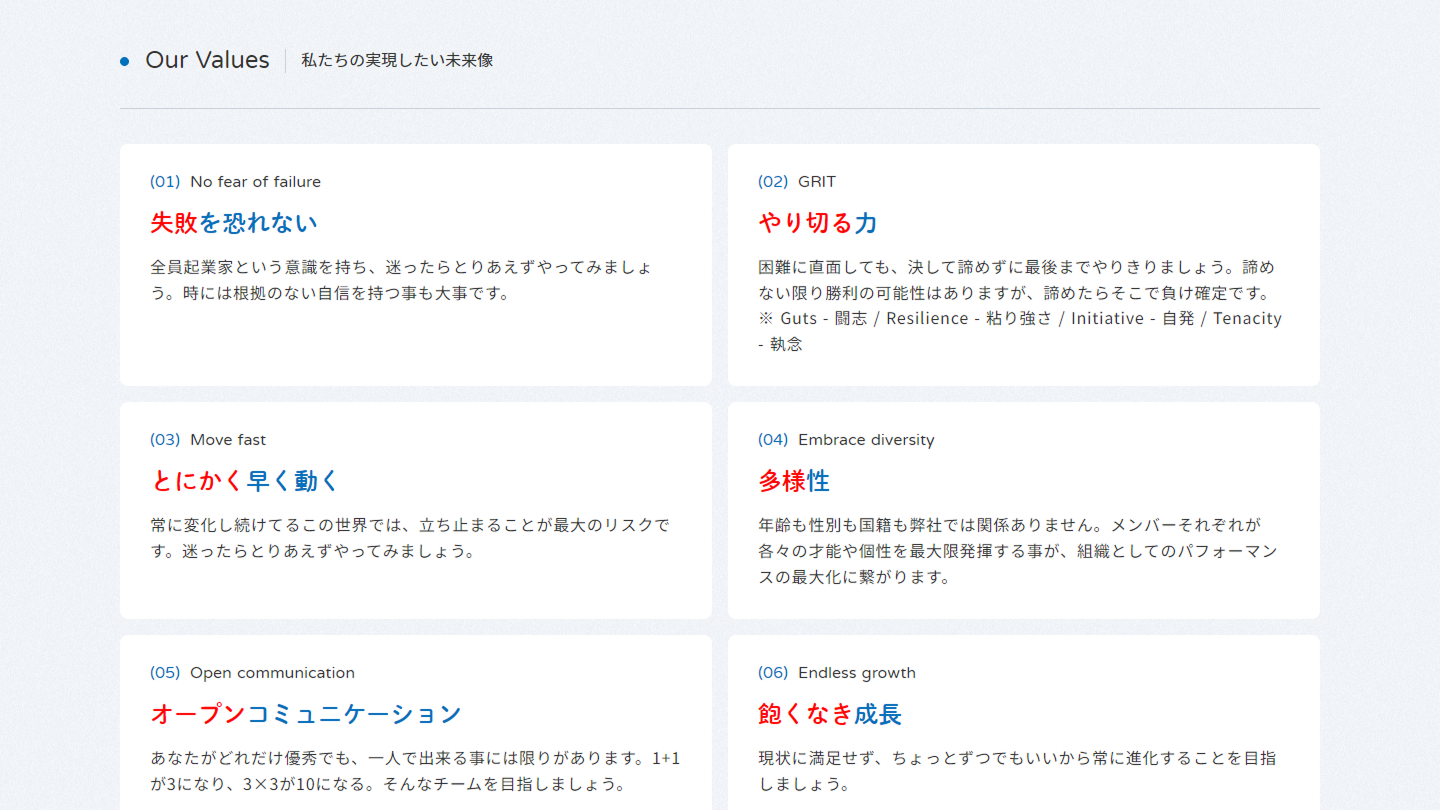
Task: Click the (03) number label
Action: 165,440
